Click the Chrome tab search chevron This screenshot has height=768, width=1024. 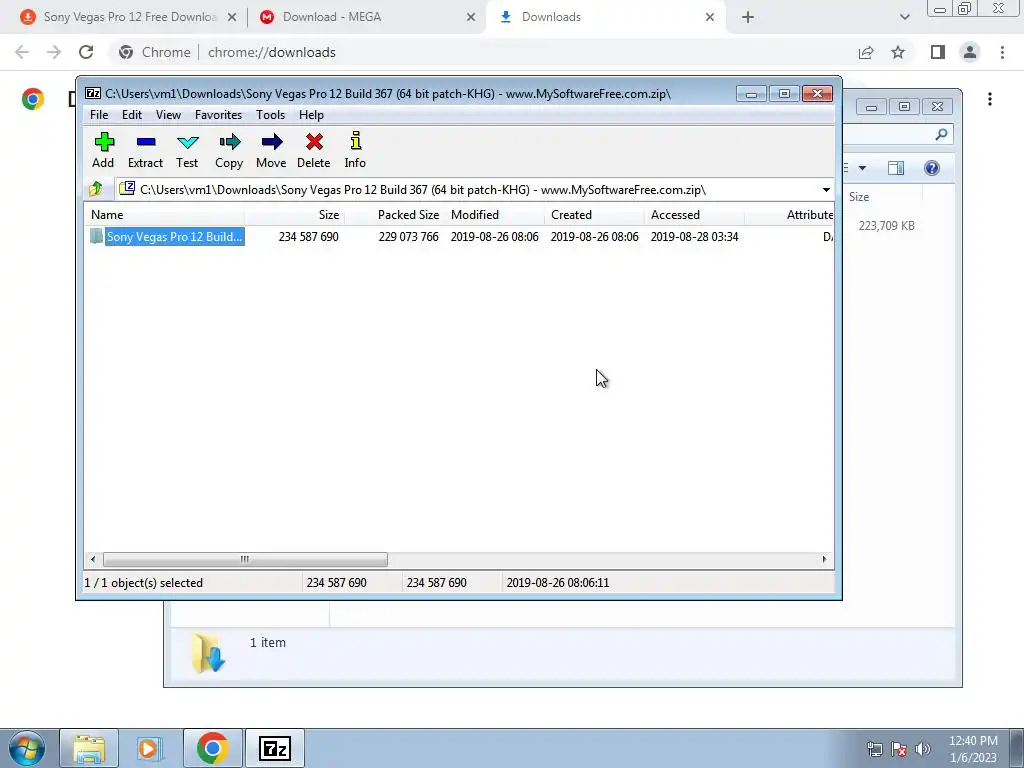pyautogui.click(x=904, y=18)
